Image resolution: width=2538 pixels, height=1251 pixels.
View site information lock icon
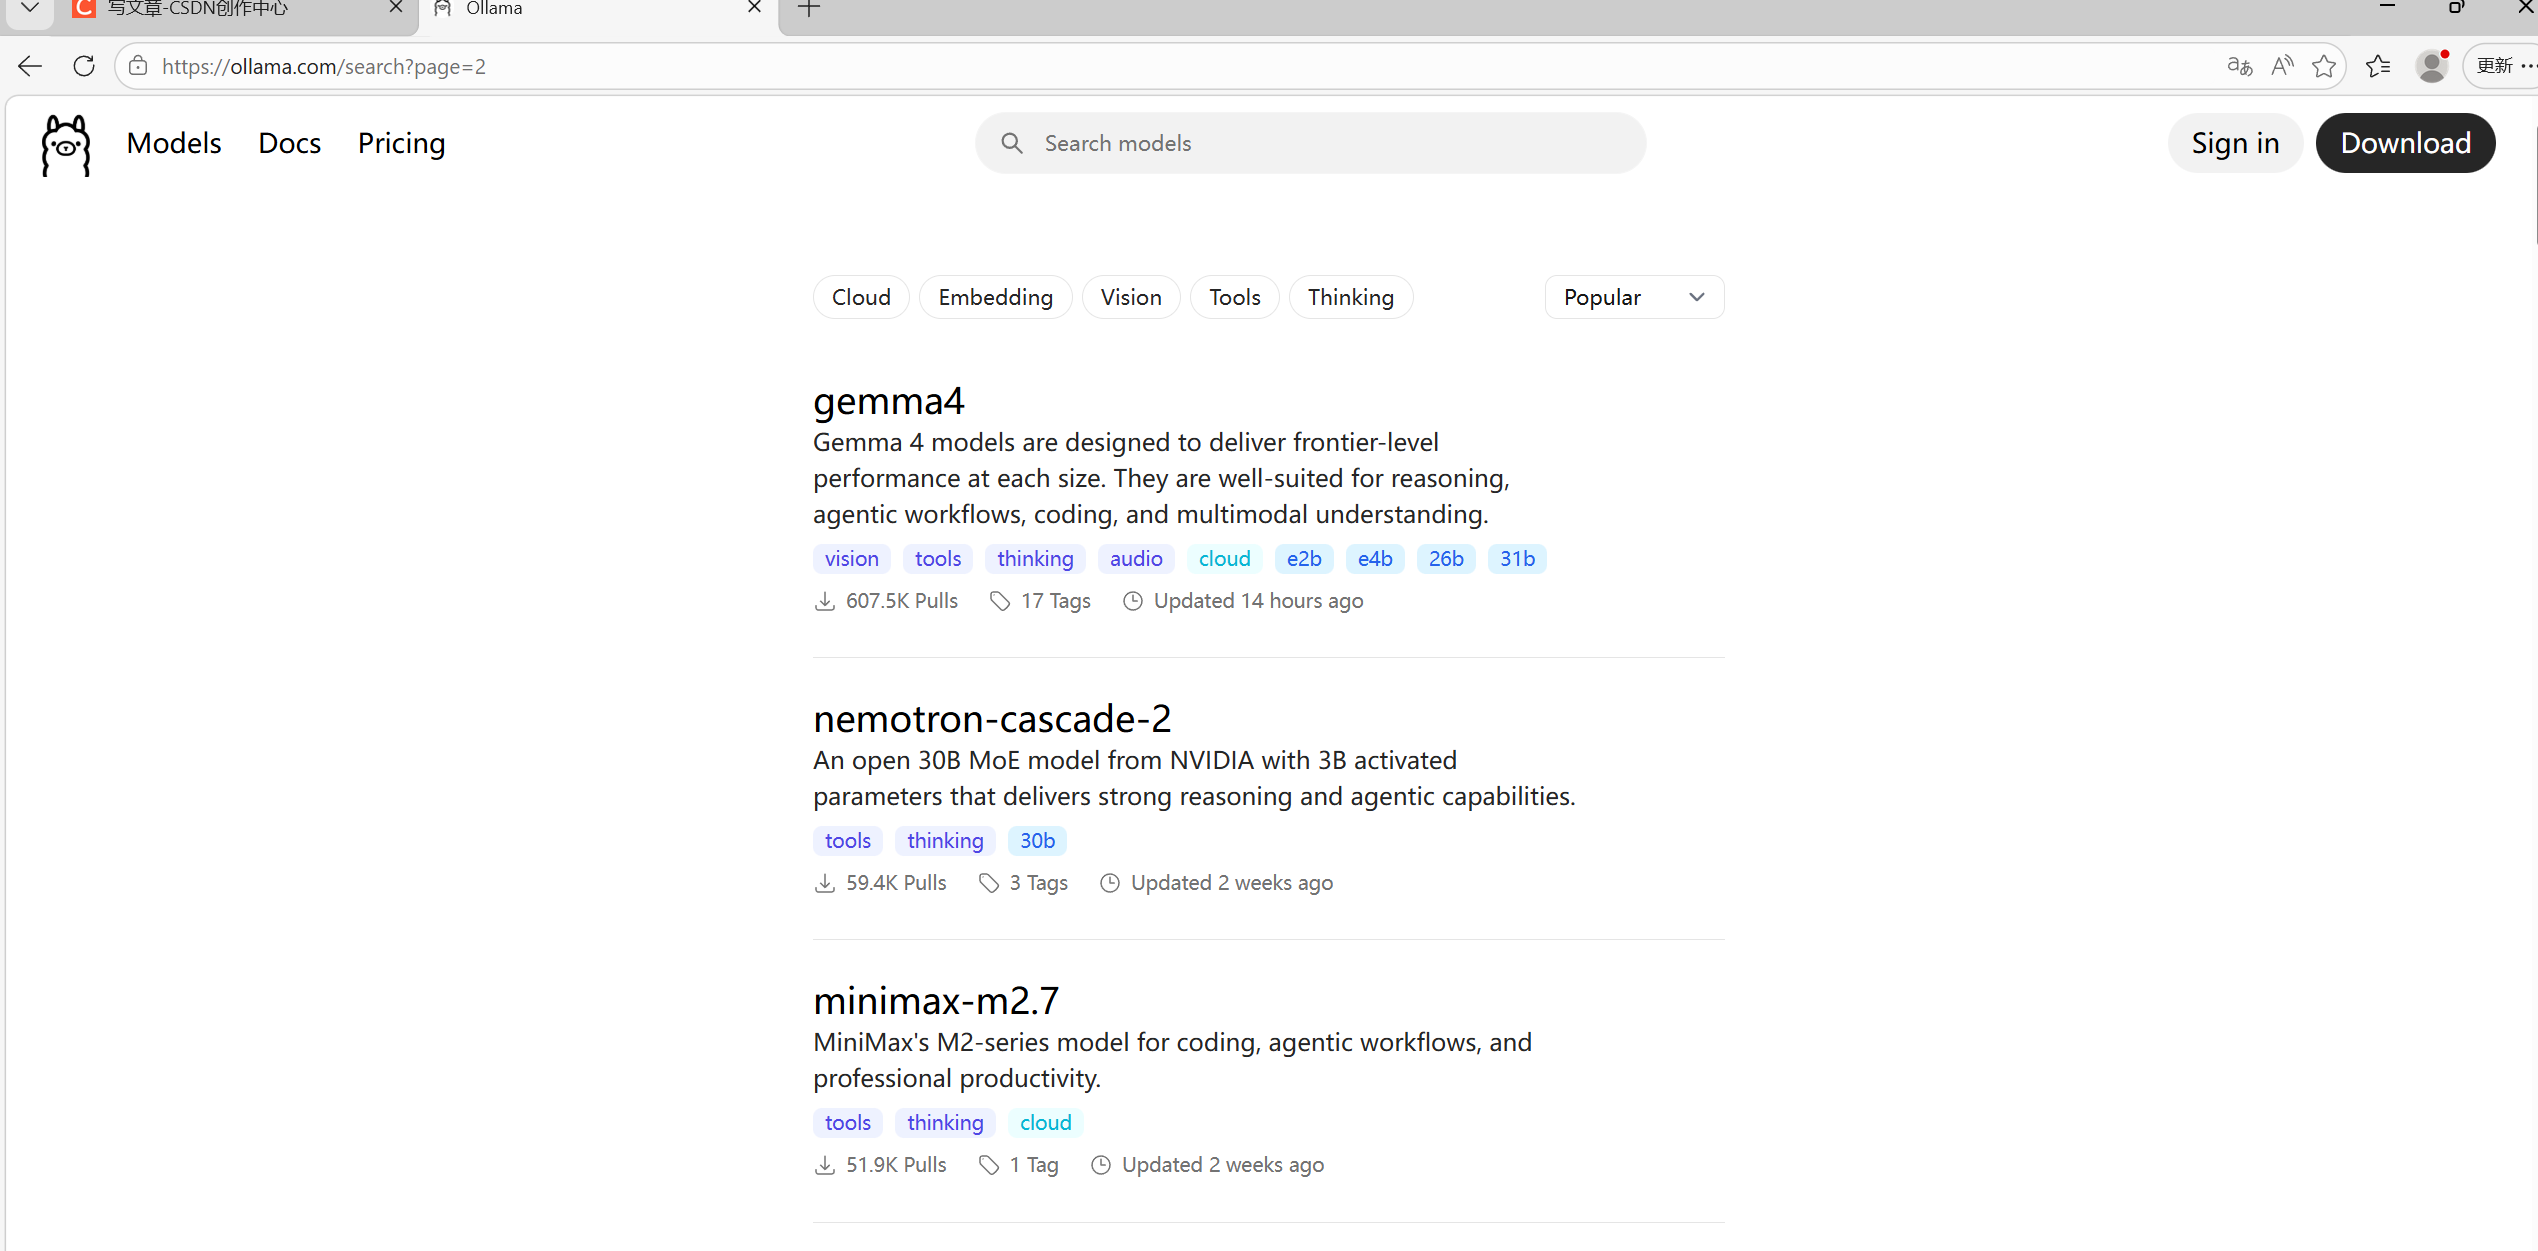coord(139,66)
